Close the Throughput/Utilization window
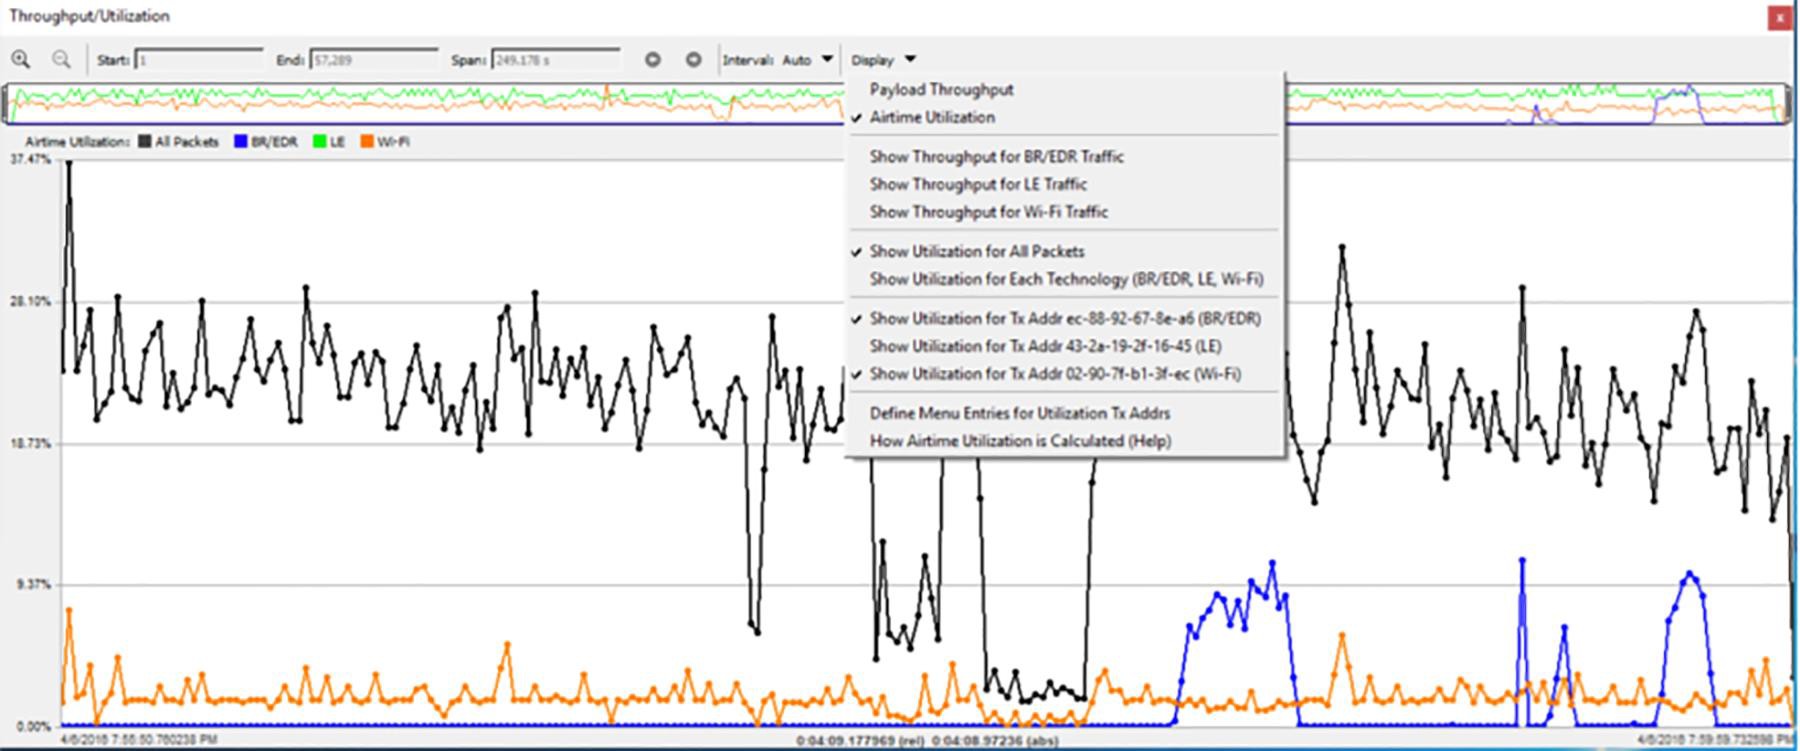 click(1779, 17)
